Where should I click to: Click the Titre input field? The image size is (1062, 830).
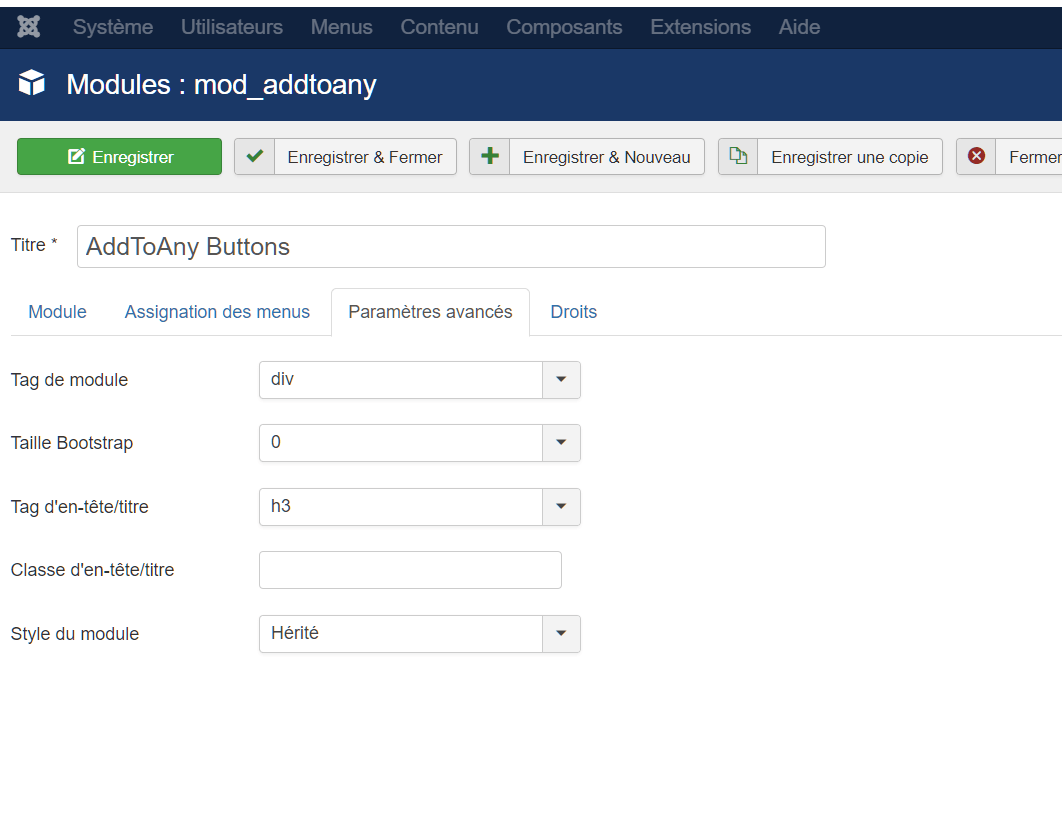pyautogui.click(x=451, y=247)
